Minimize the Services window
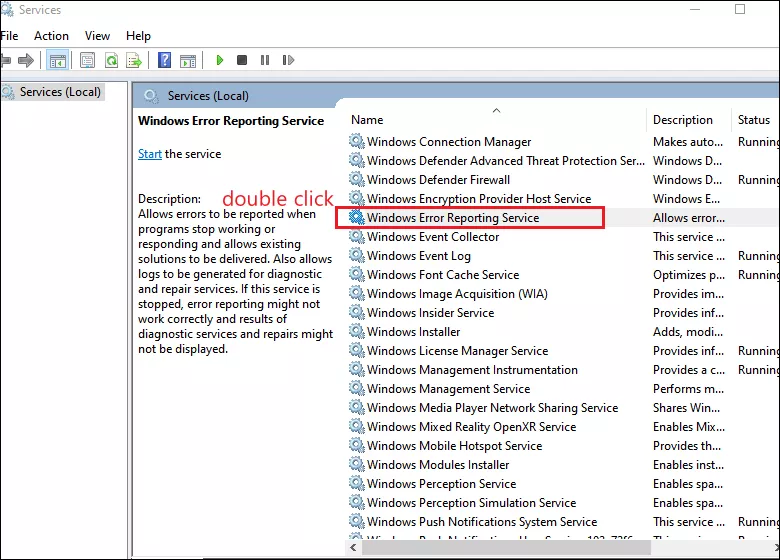 (x=695, y=9)
